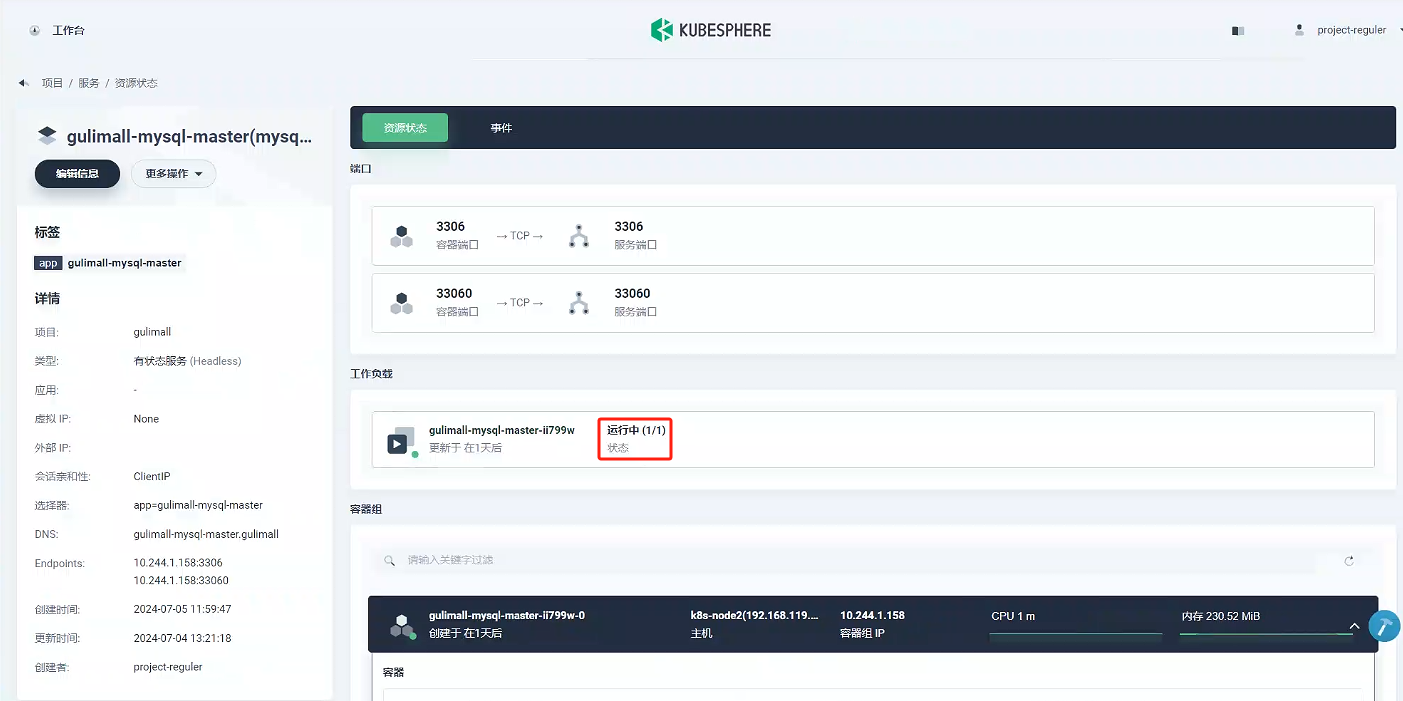
Task: Click the service port icon for 33060
Action: (579, 303)
